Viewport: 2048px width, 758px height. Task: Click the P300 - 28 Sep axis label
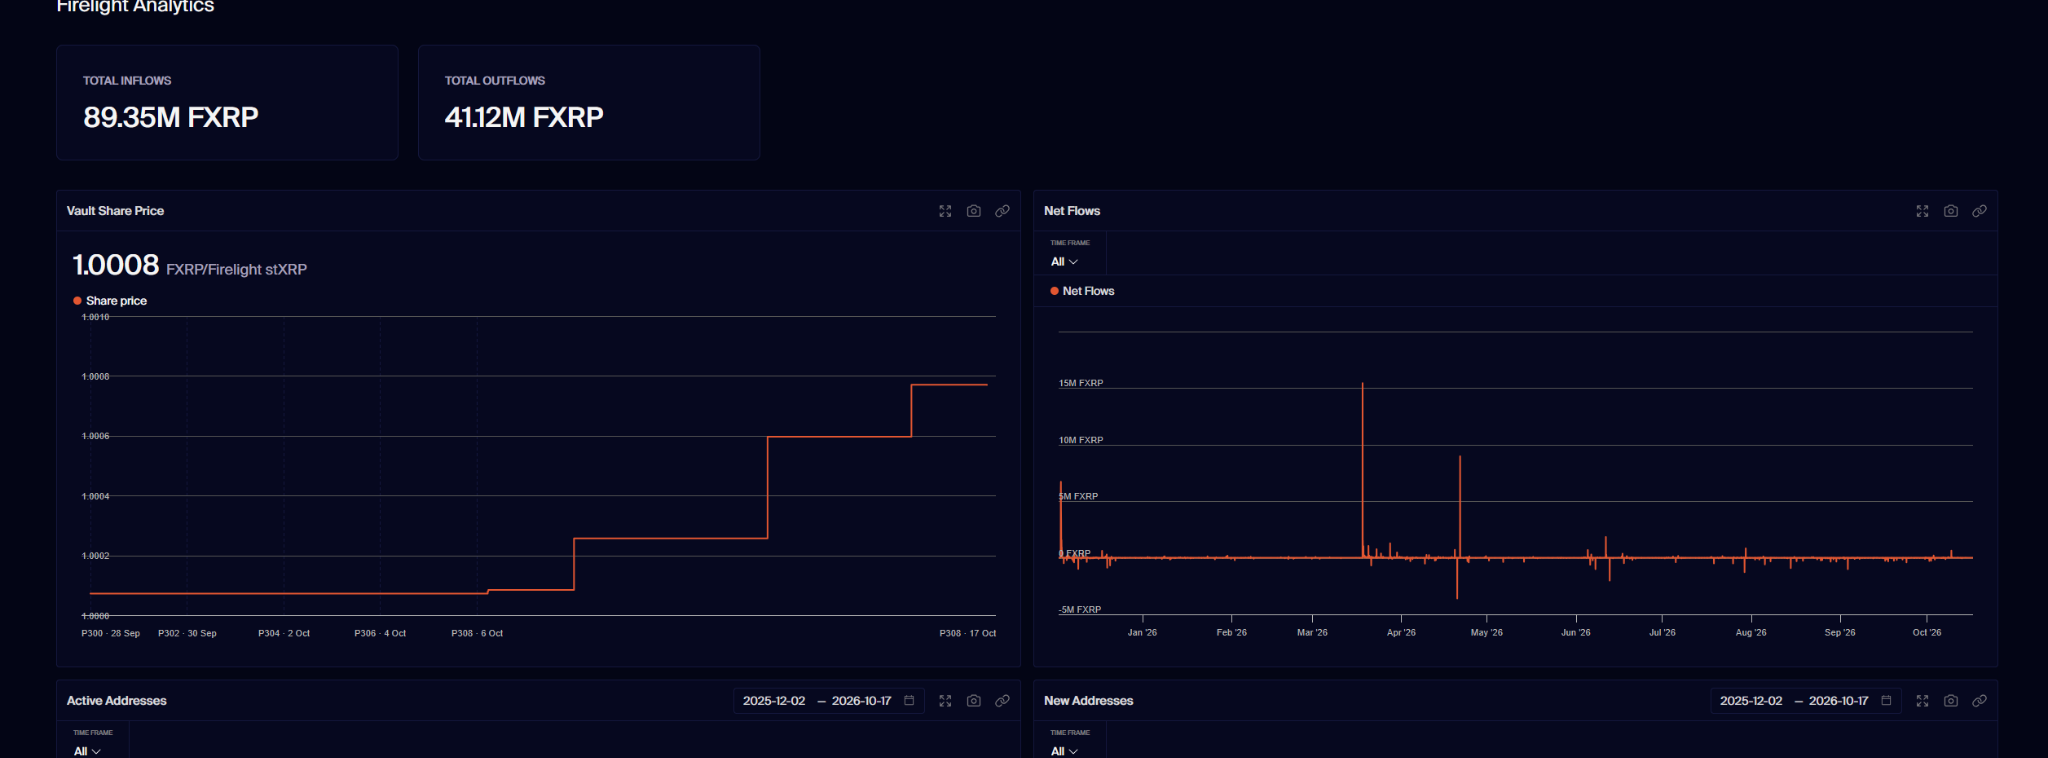click(110, 633)
